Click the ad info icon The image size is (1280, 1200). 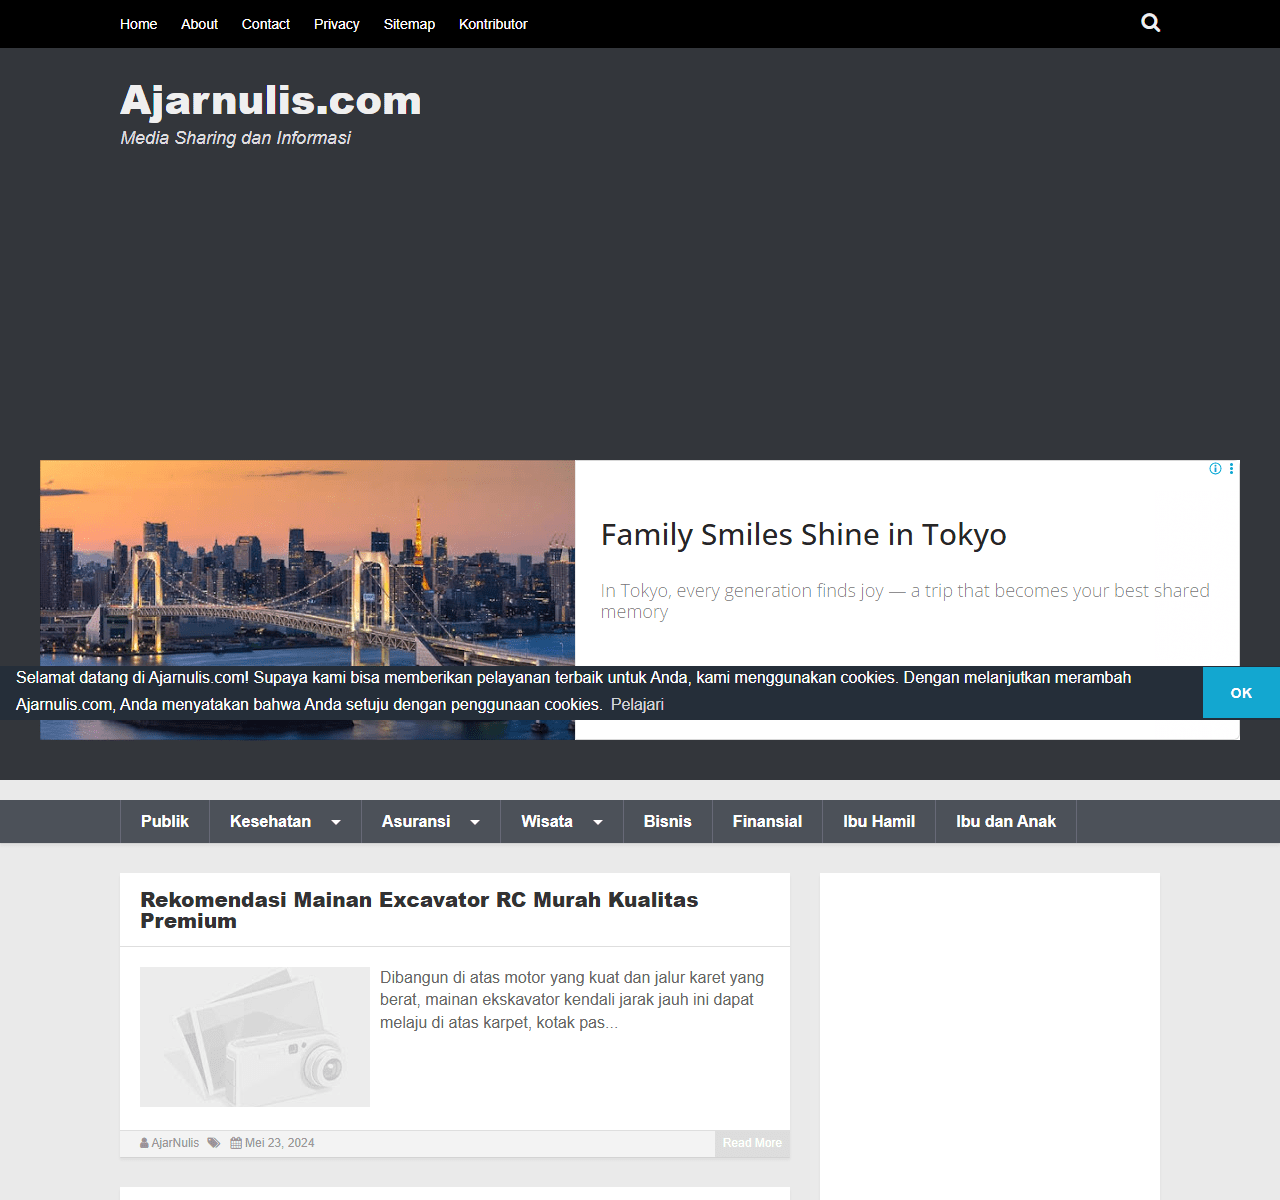[x=1215, y=469]
